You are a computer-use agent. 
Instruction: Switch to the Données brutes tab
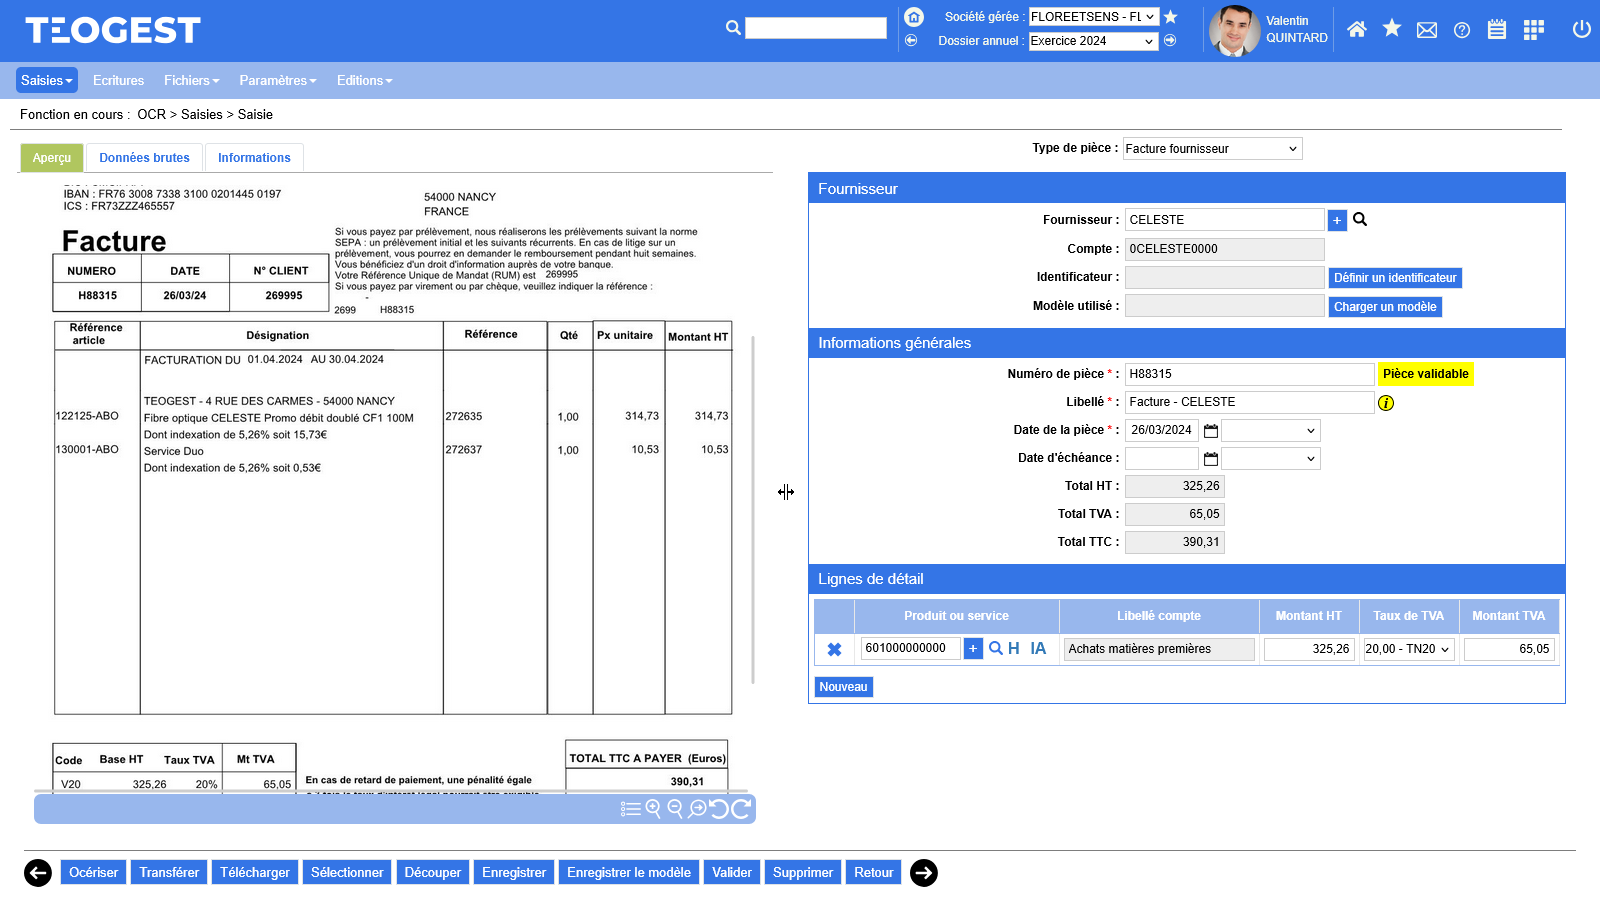point(144,158)
